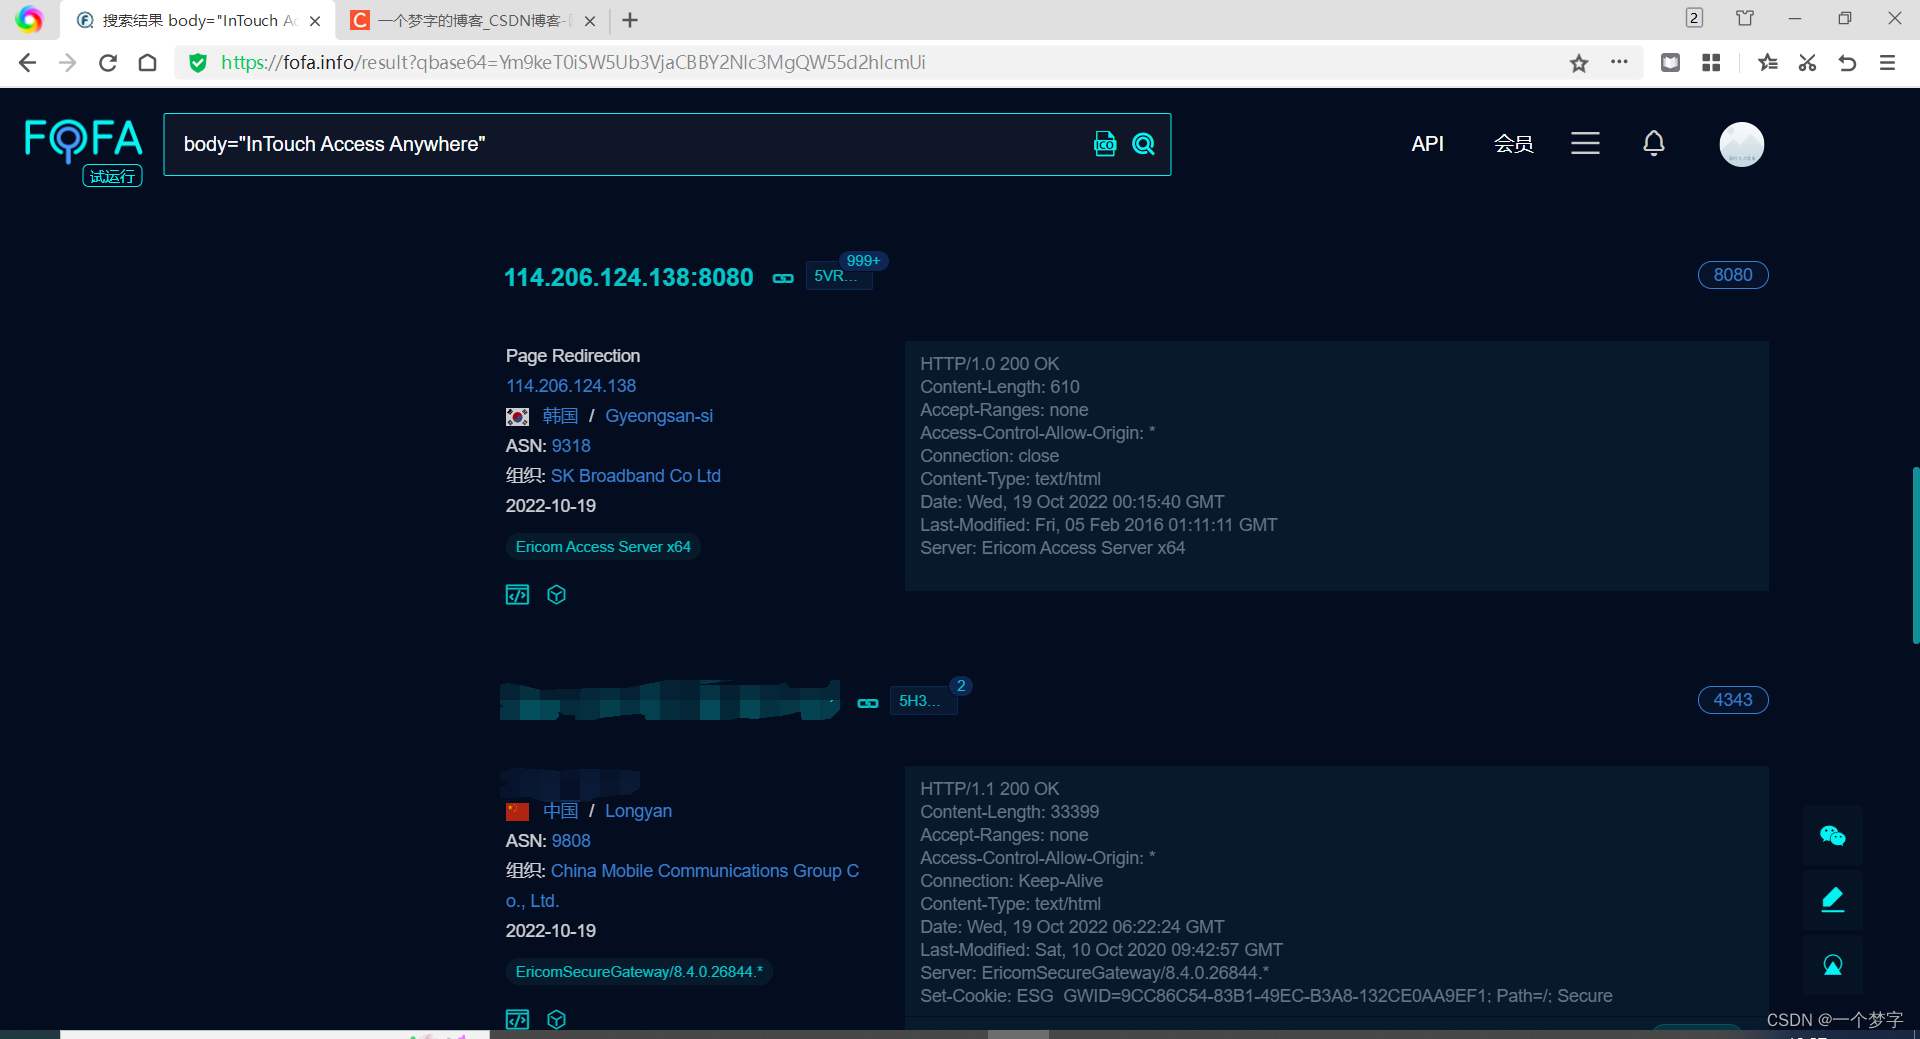Click the user avatar profile picture
1920x1039 pixels.
tap(1741, 144)
